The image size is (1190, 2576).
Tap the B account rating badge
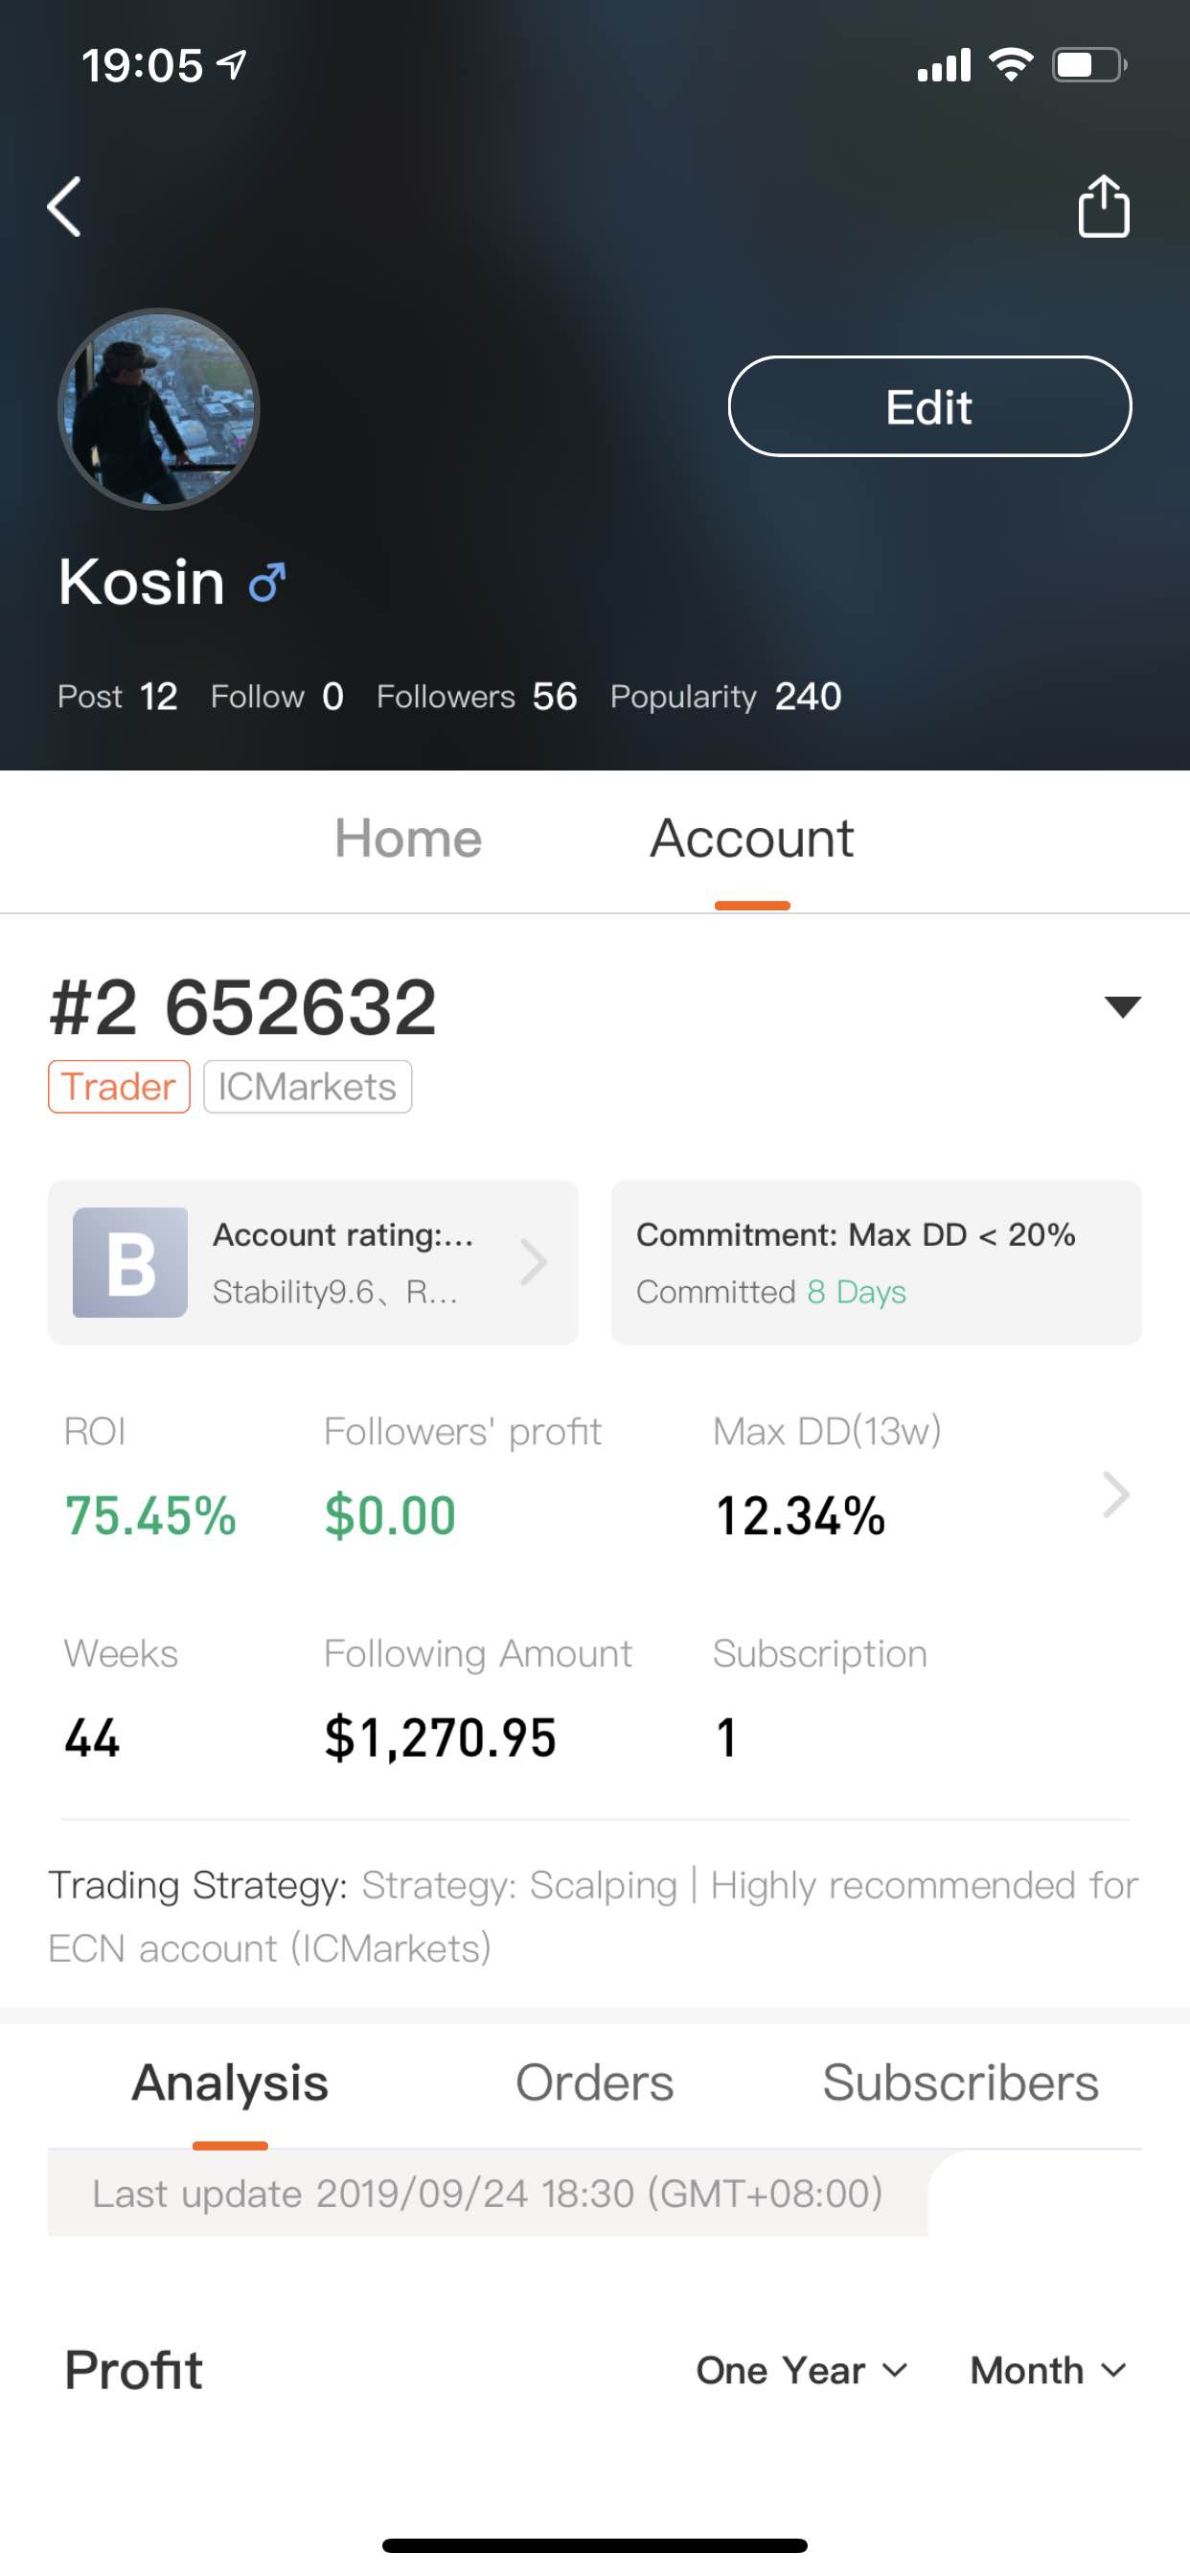pos(130,1262)
